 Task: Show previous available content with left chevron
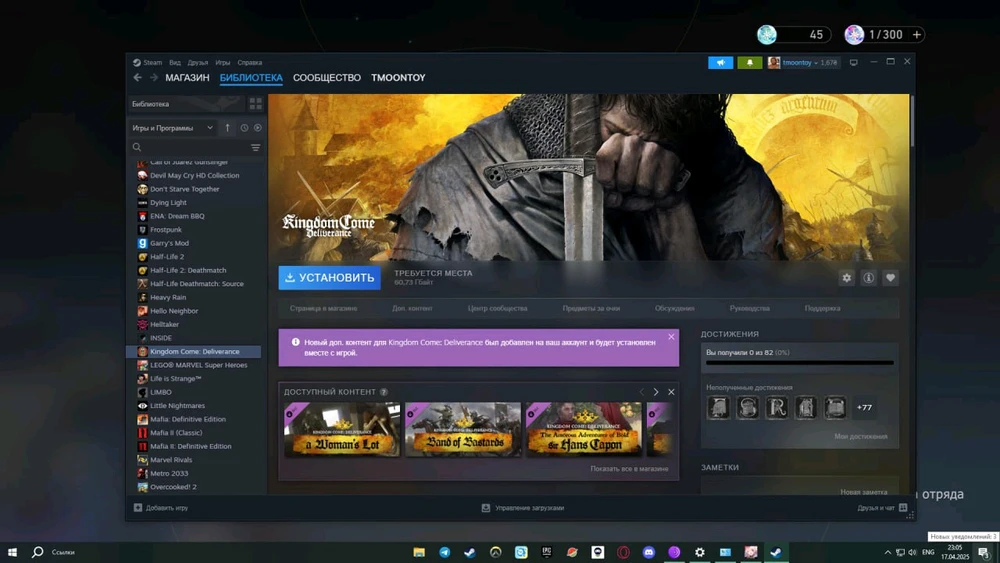click(642, 392)
